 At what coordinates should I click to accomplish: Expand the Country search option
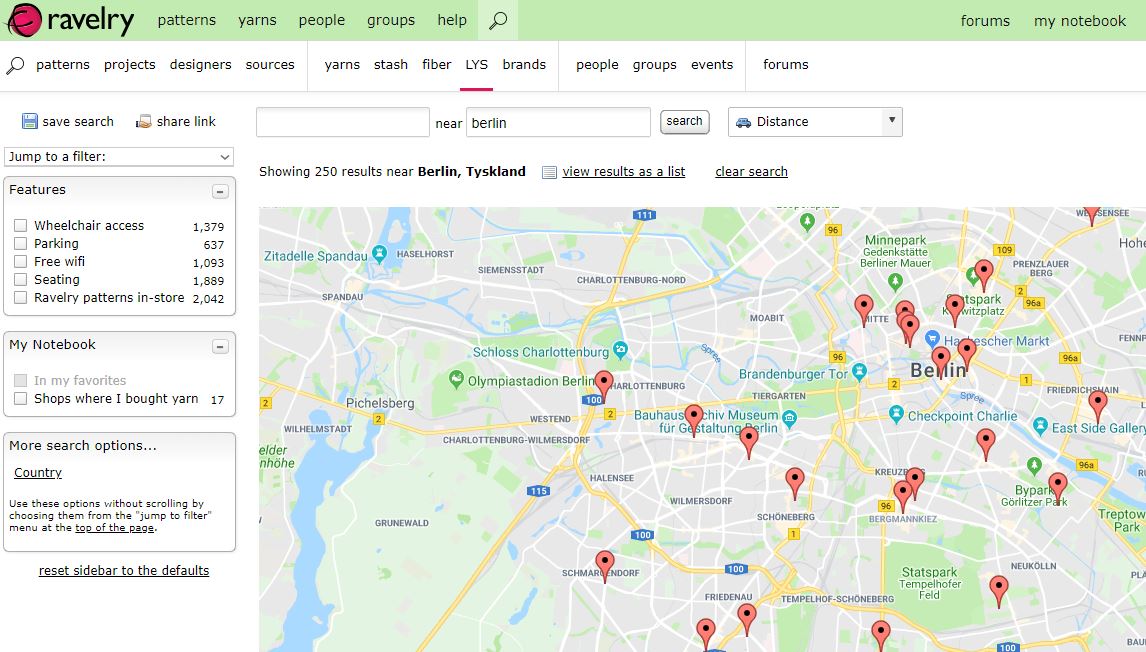tap(38, 473)
